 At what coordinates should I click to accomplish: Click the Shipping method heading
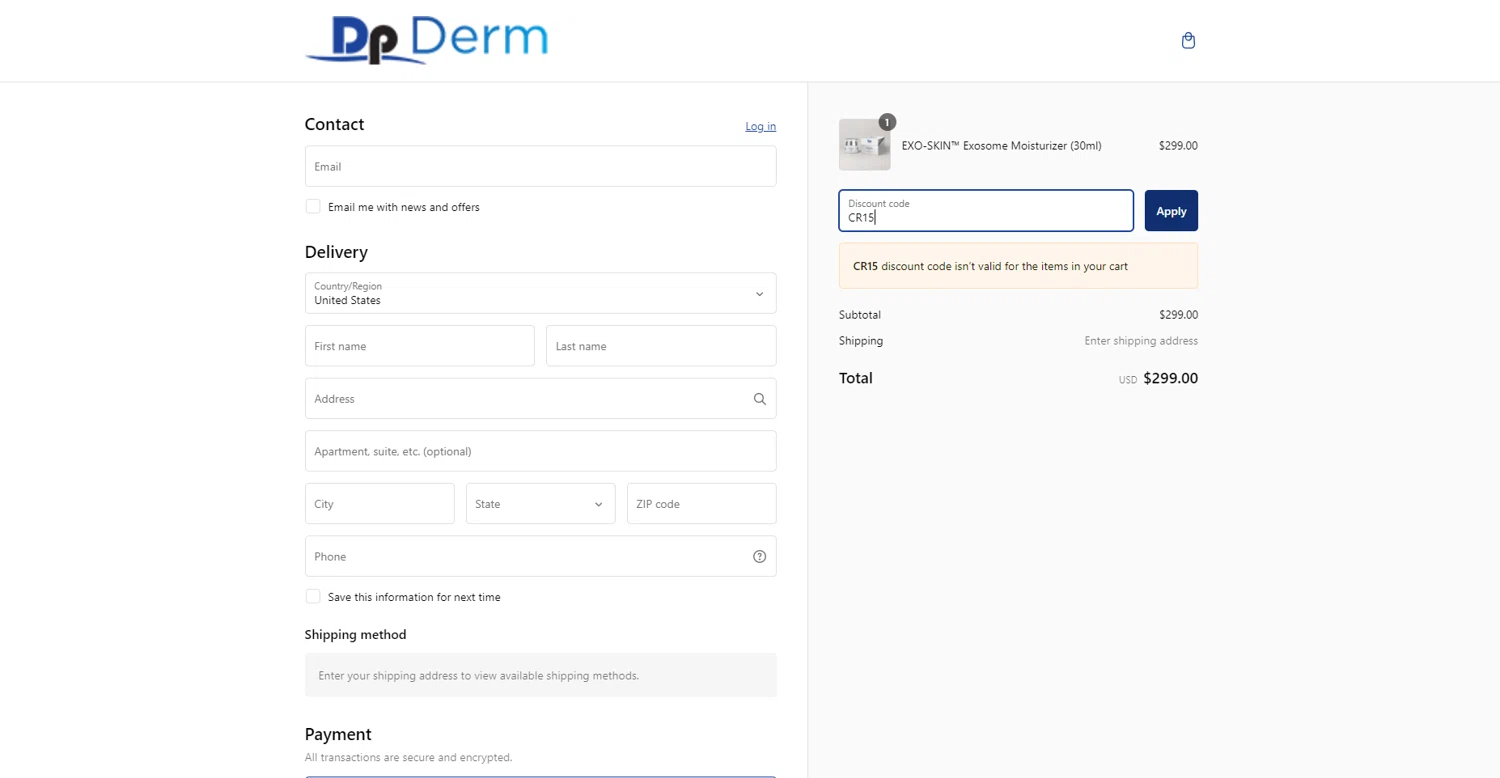click(355, 635)
